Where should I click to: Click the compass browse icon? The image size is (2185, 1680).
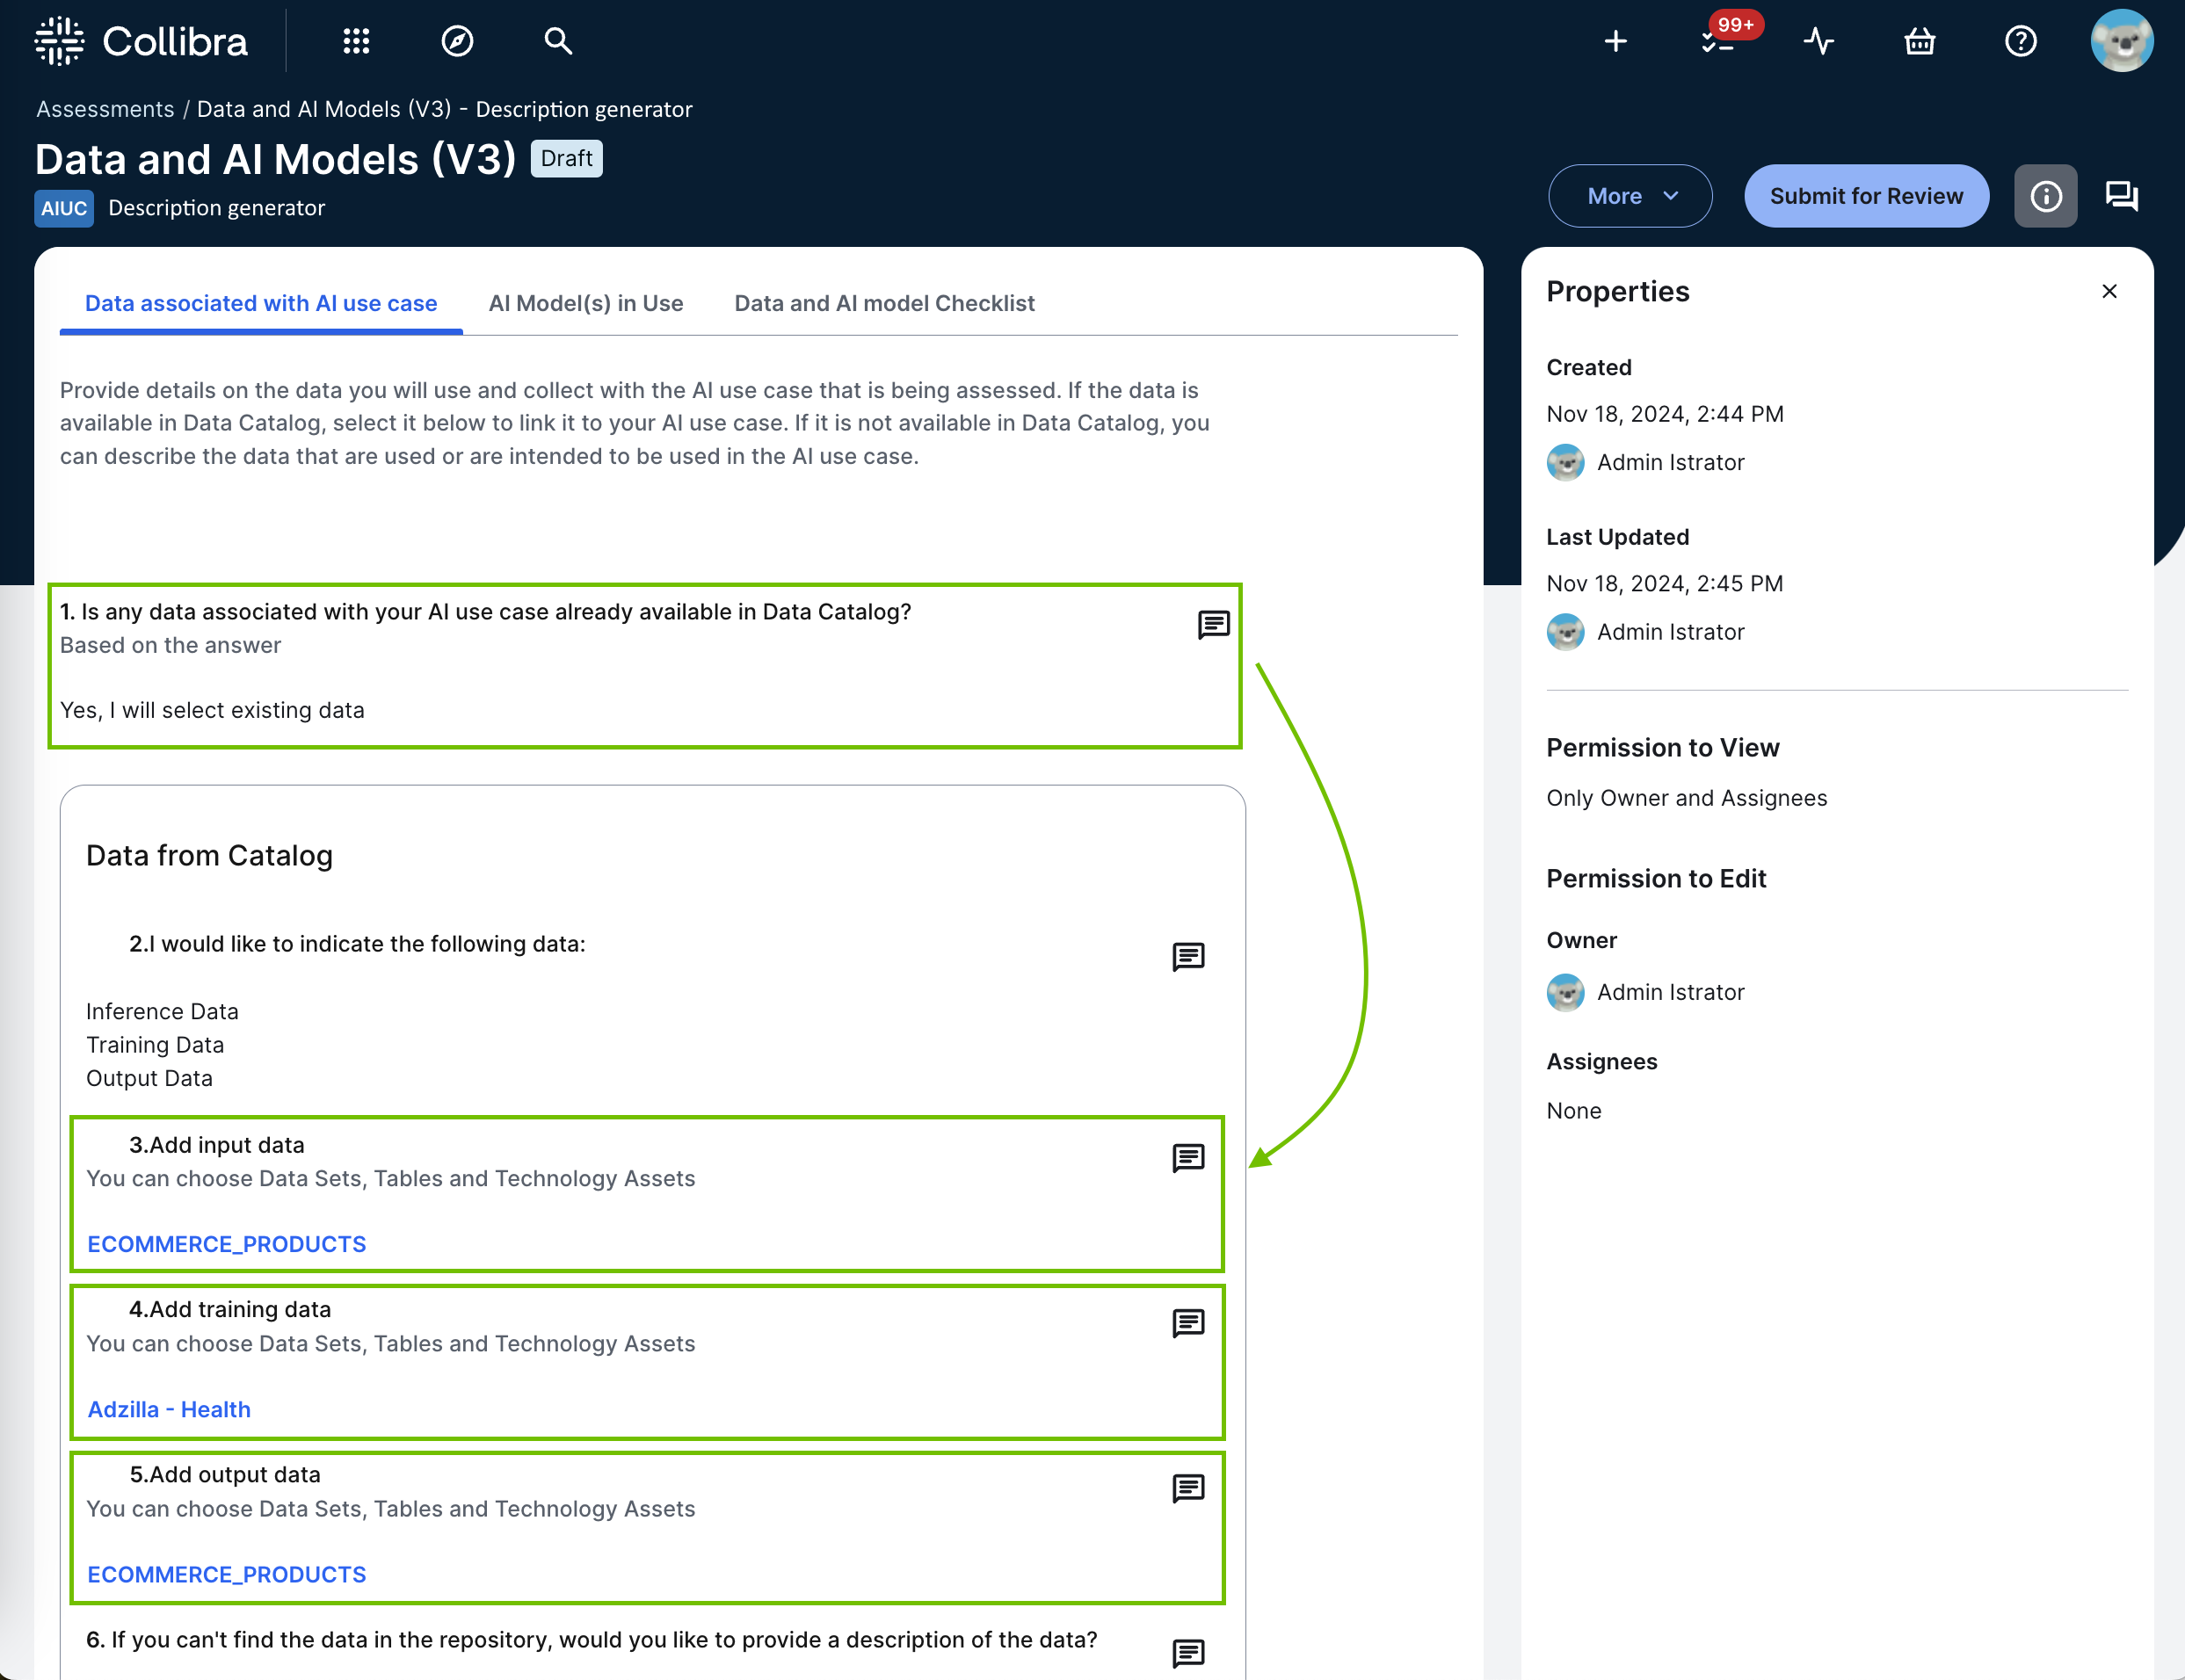point(457,41)
